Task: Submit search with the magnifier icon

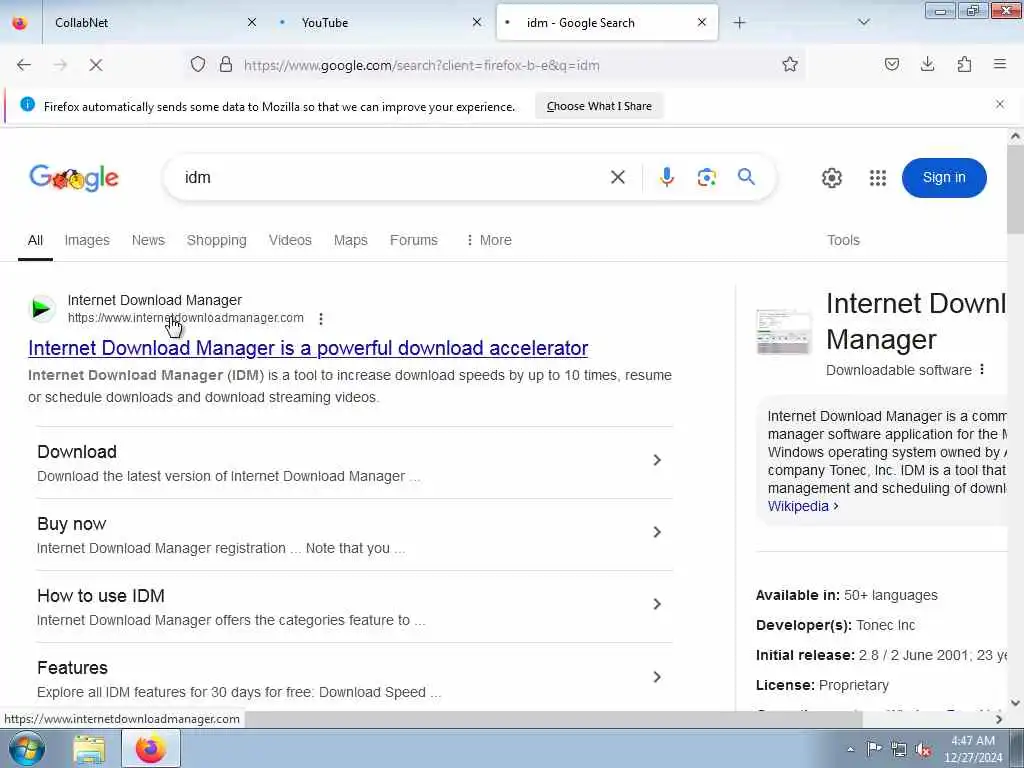Action: [x=746, y=177]
